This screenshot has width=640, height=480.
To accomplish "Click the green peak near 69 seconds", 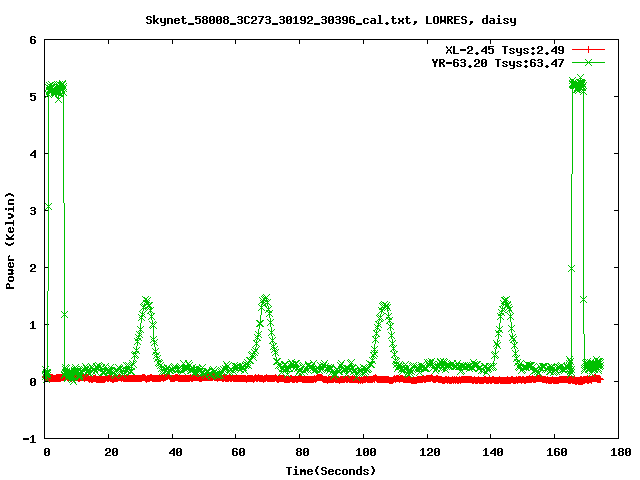I will click(x=265, y=300).
